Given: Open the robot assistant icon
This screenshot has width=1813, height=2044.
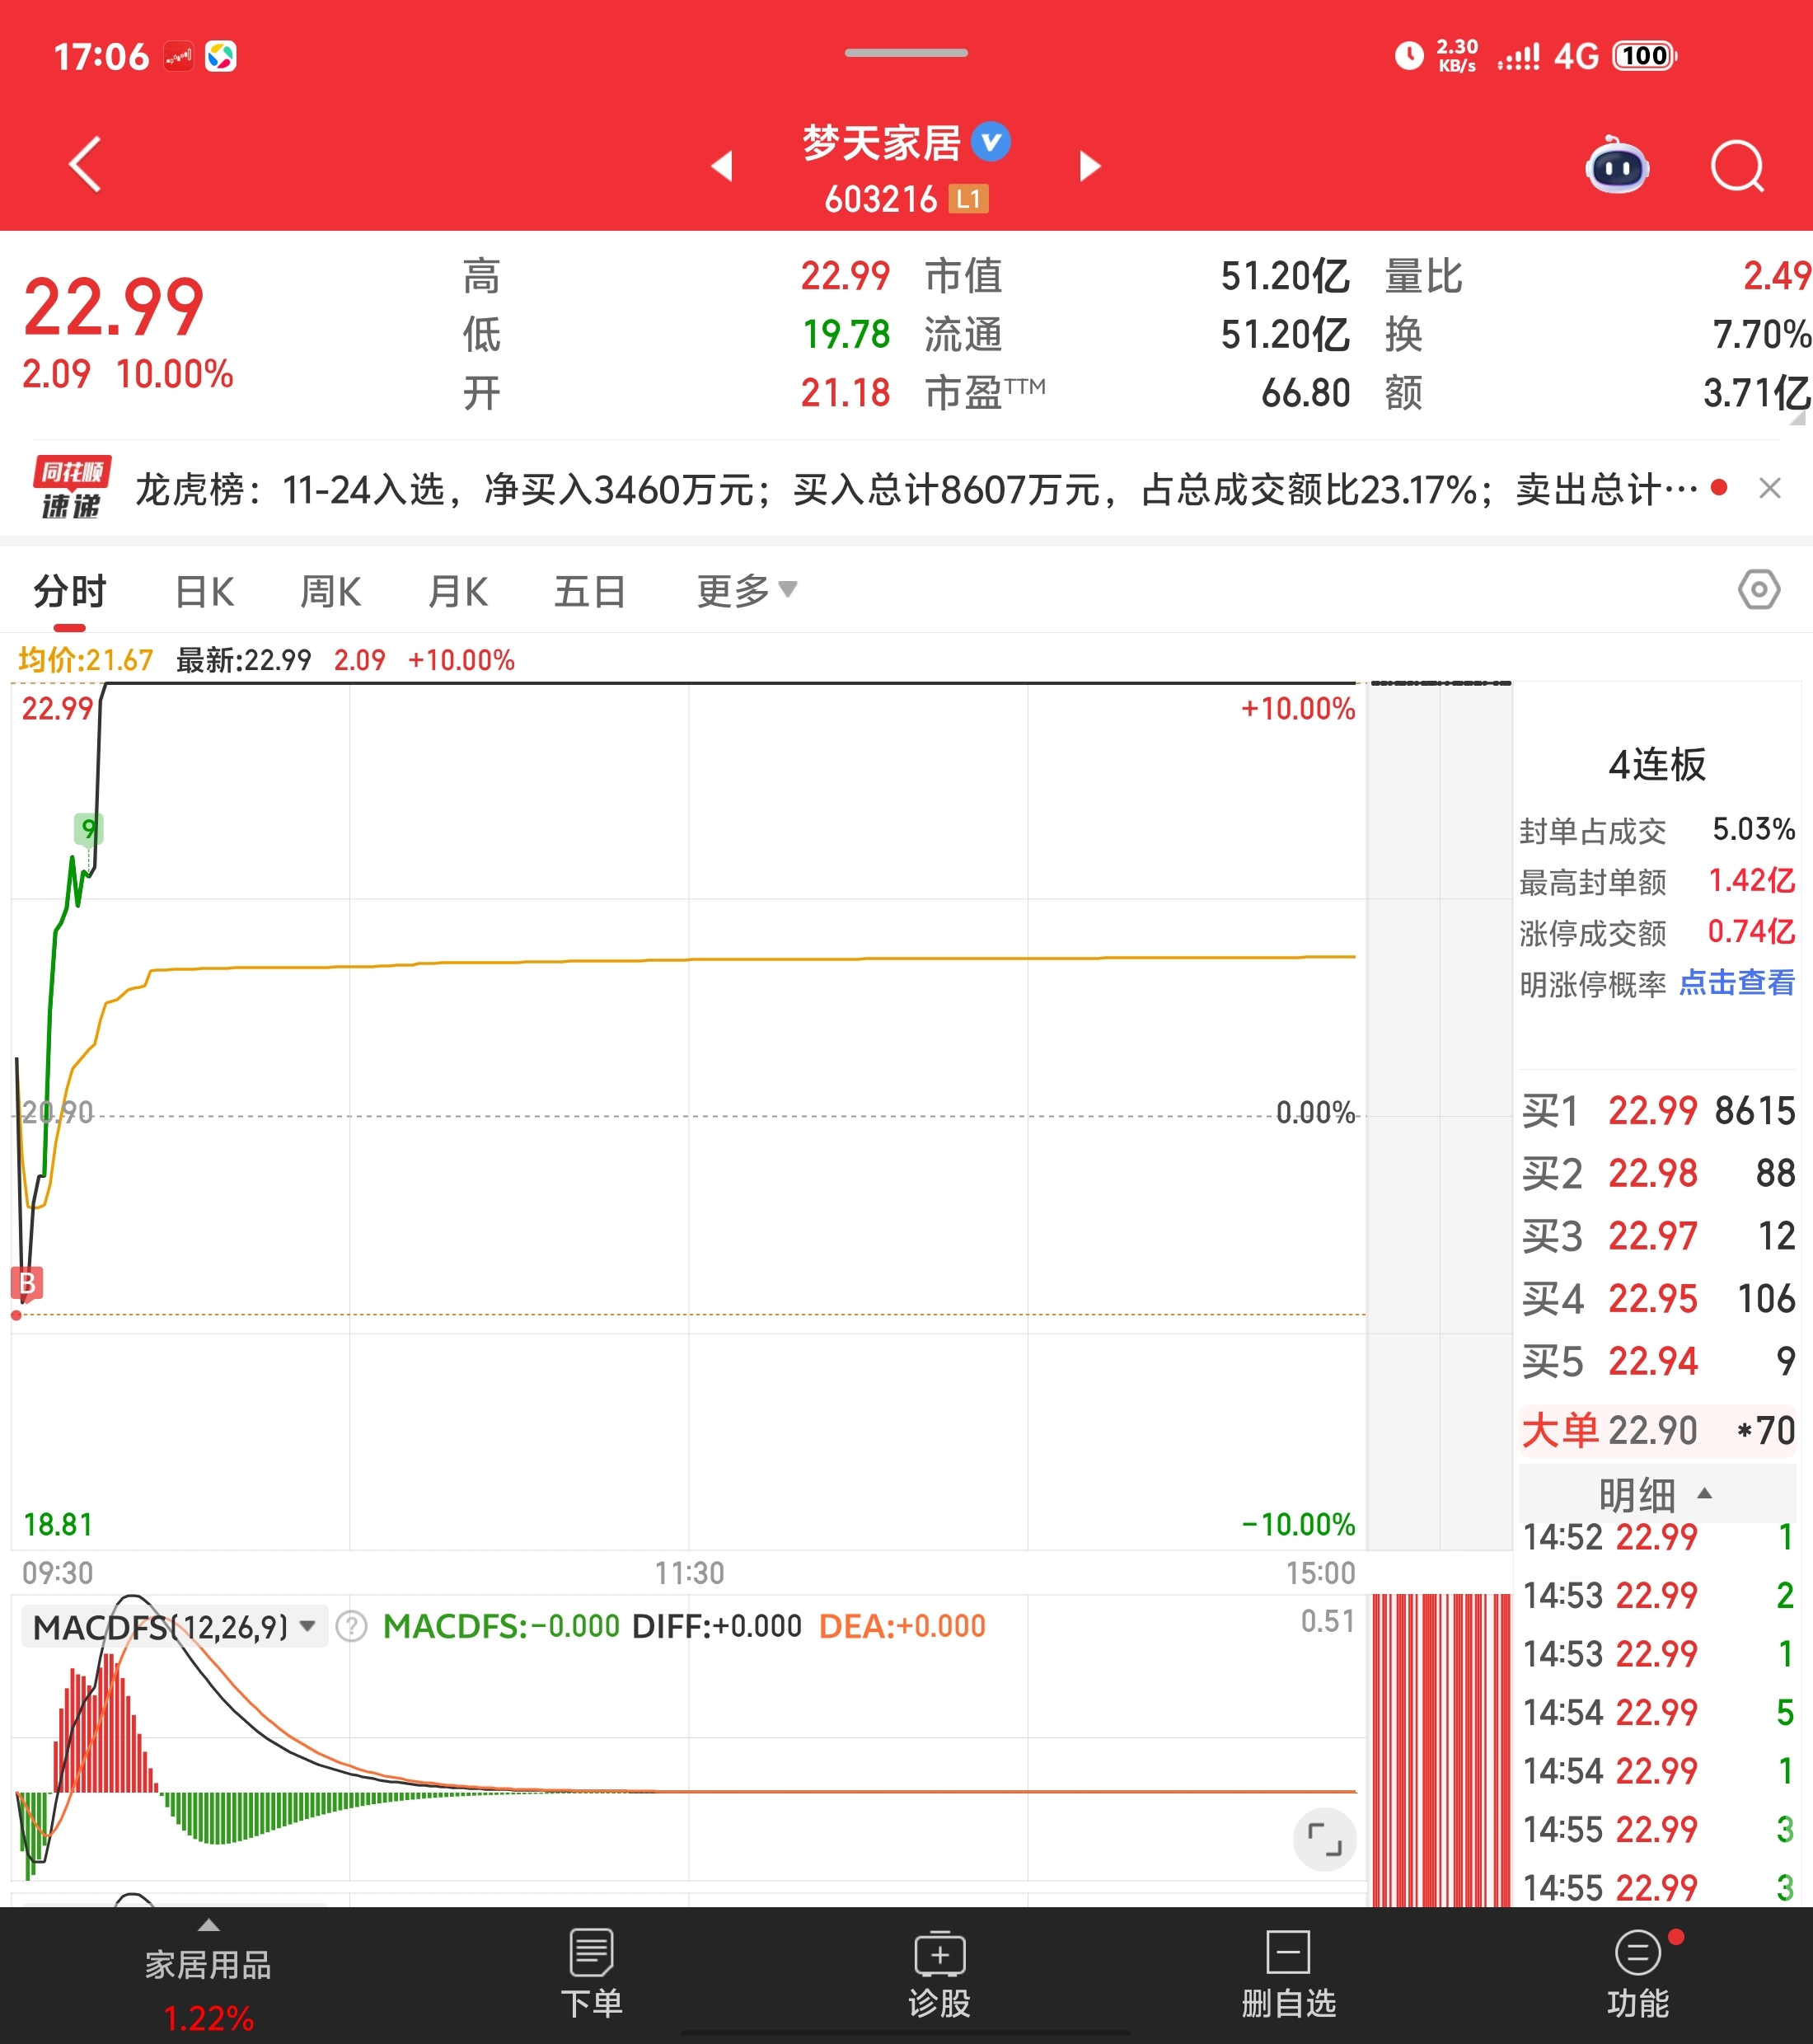Looking at the screenshot, I should pyautogui.click(x=1617, y=166).
